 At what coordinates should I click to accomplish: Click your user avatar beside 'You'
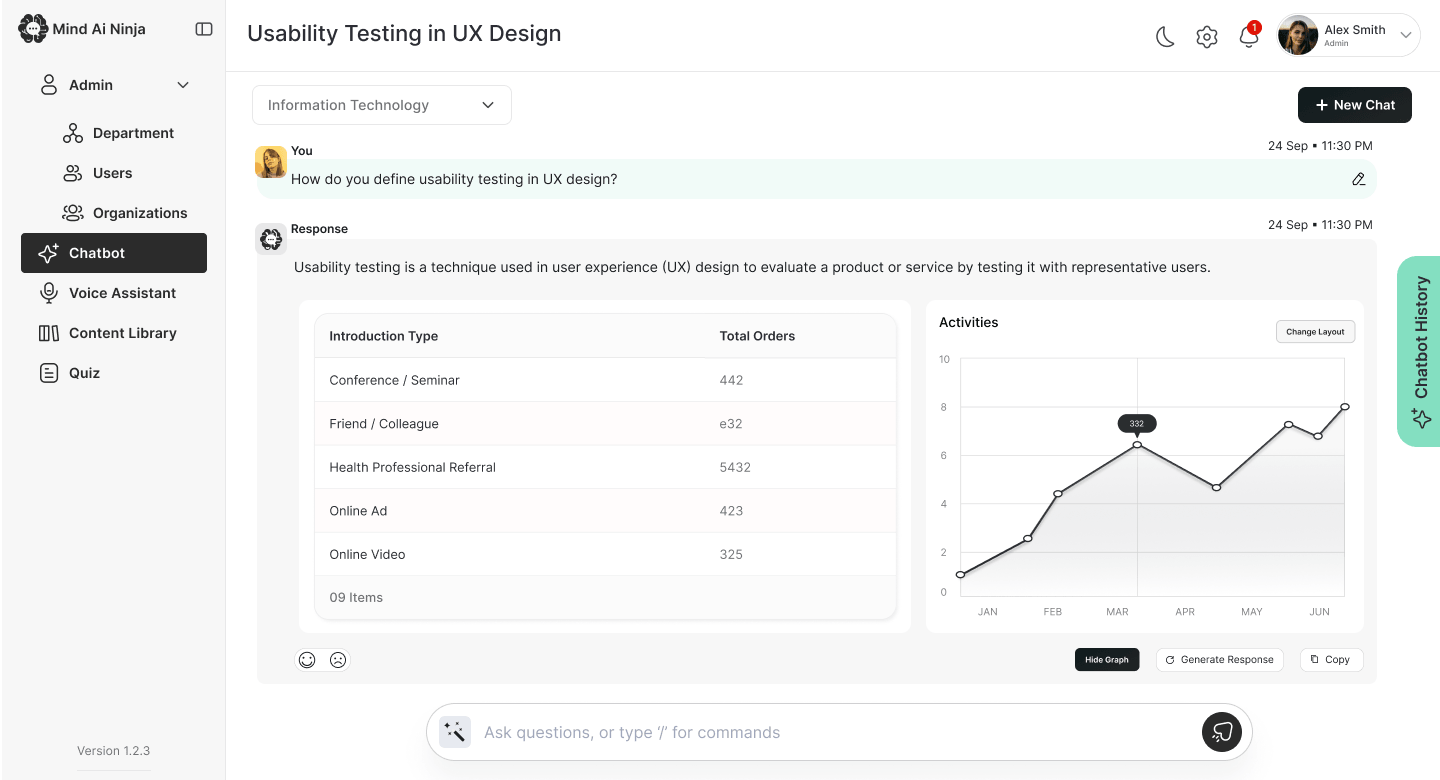pos(271,162)
